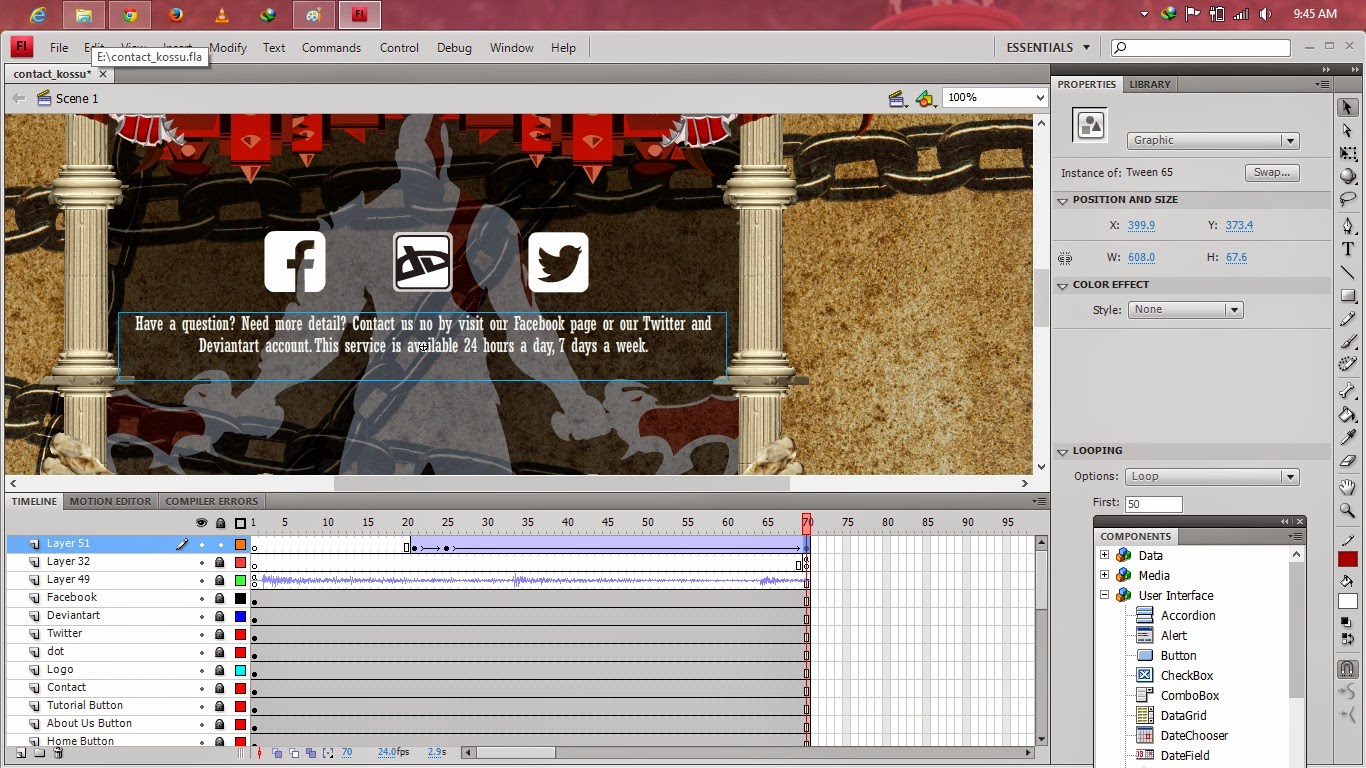
Task: Open the ESSENTIALS workspace dropdown
Action: [x=1048, y=48]
